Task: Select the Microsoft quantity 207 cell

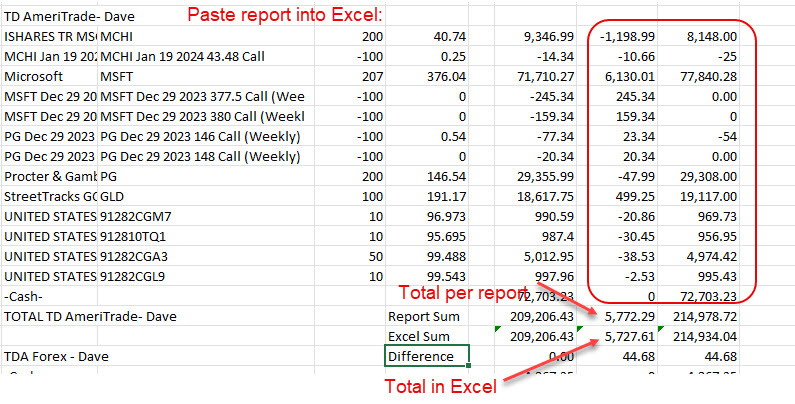Action: (350, 77)
